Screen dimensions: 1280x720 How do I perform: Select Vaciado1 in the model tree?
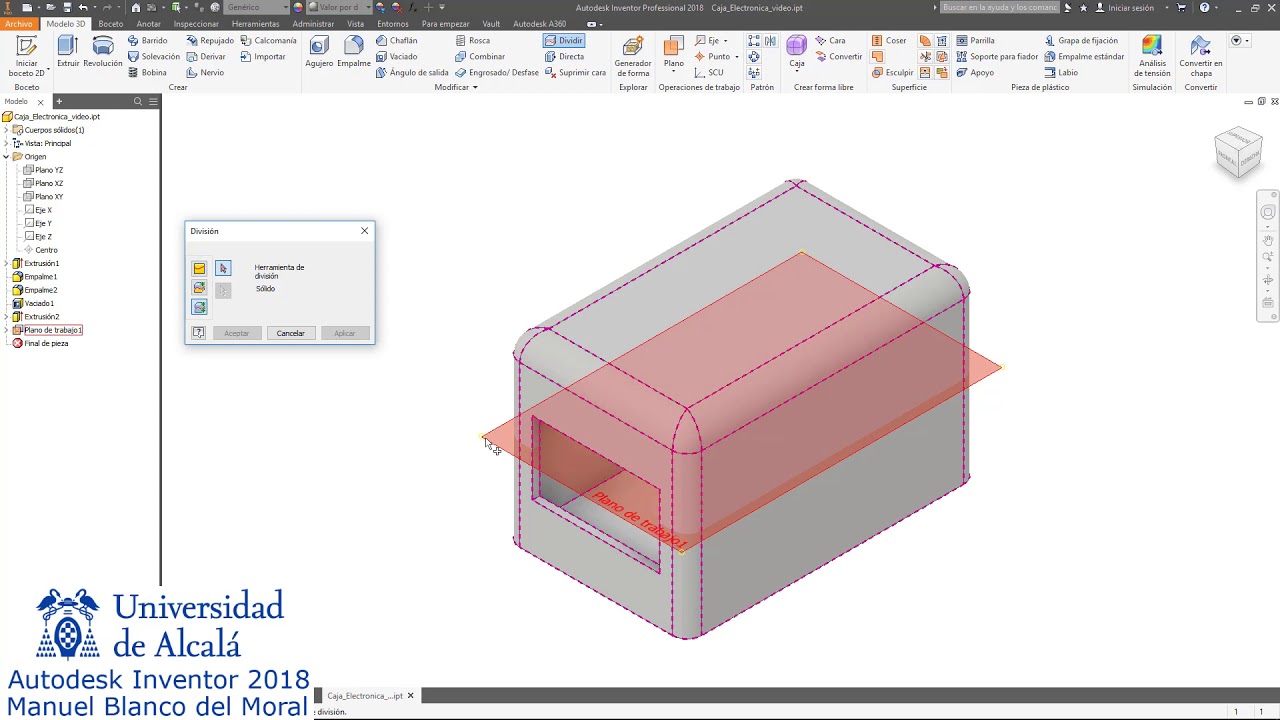33,303
